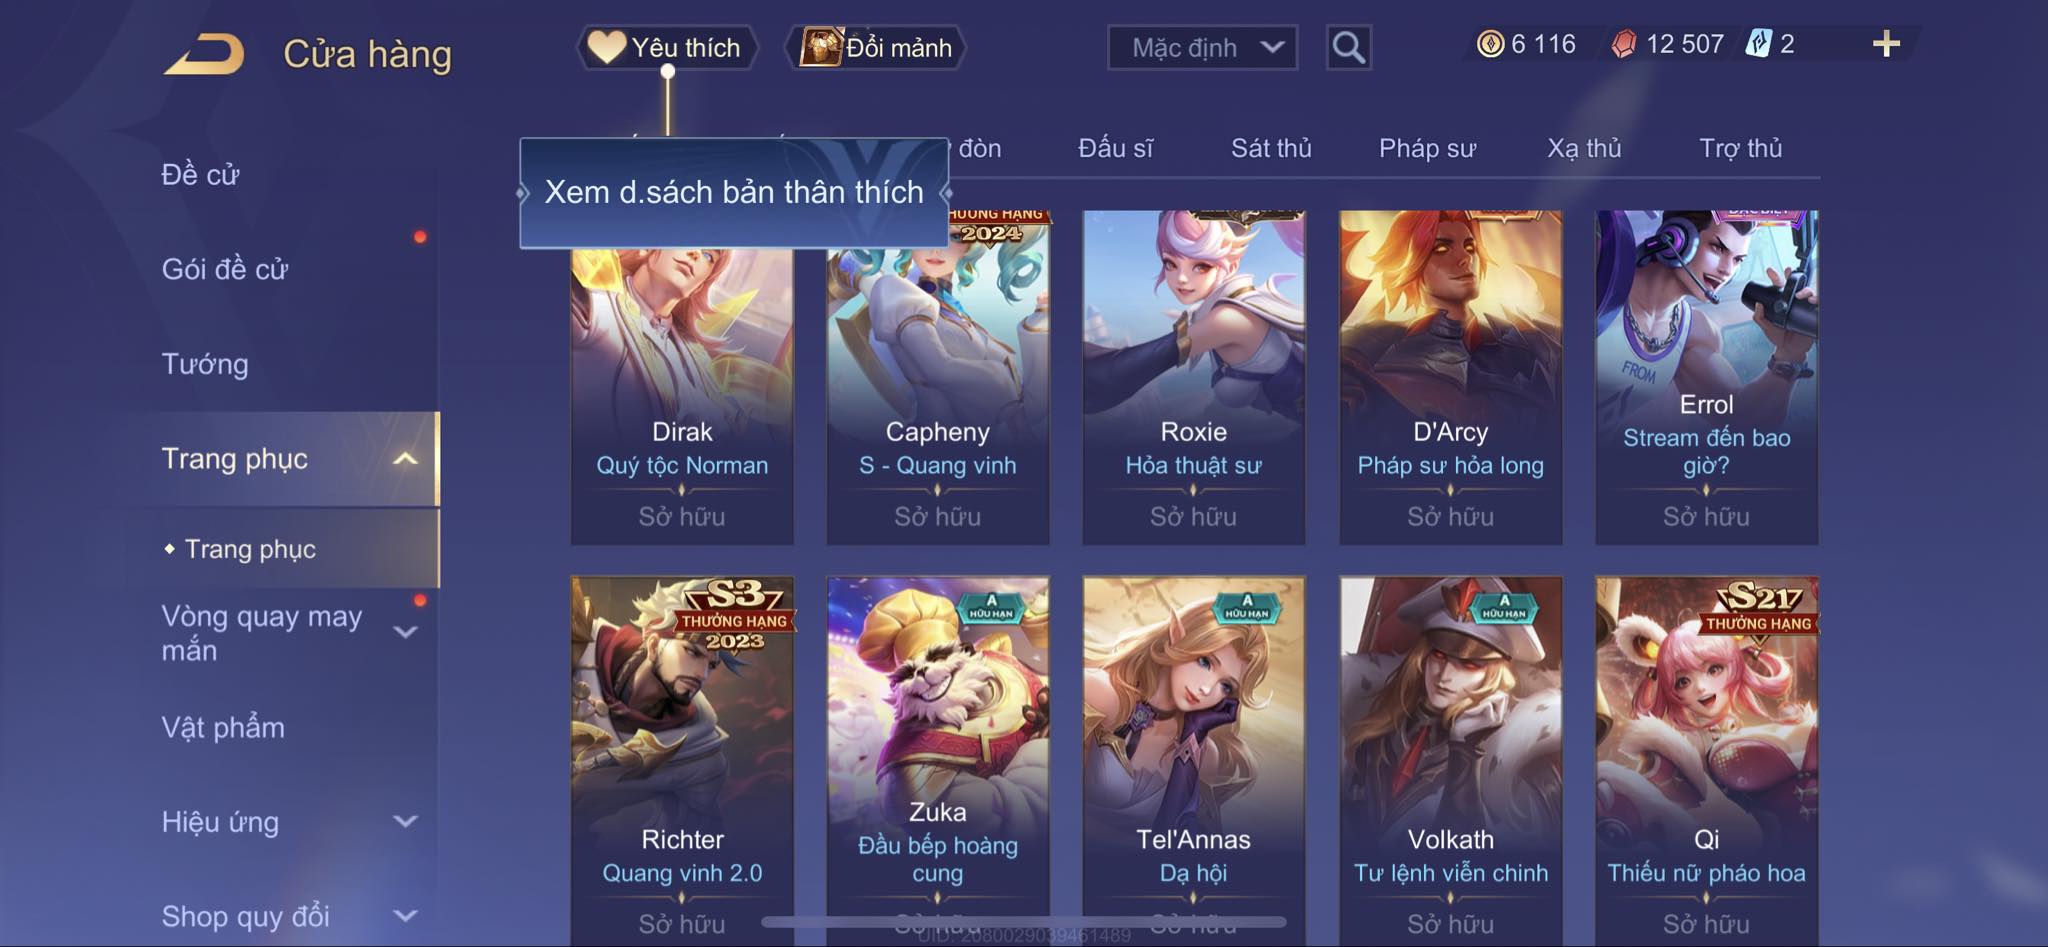Image resolution: width=2048 pixels, height=947 pixels.
Task: Open Yêu thích heart favorites
Action: pos(666,47)
